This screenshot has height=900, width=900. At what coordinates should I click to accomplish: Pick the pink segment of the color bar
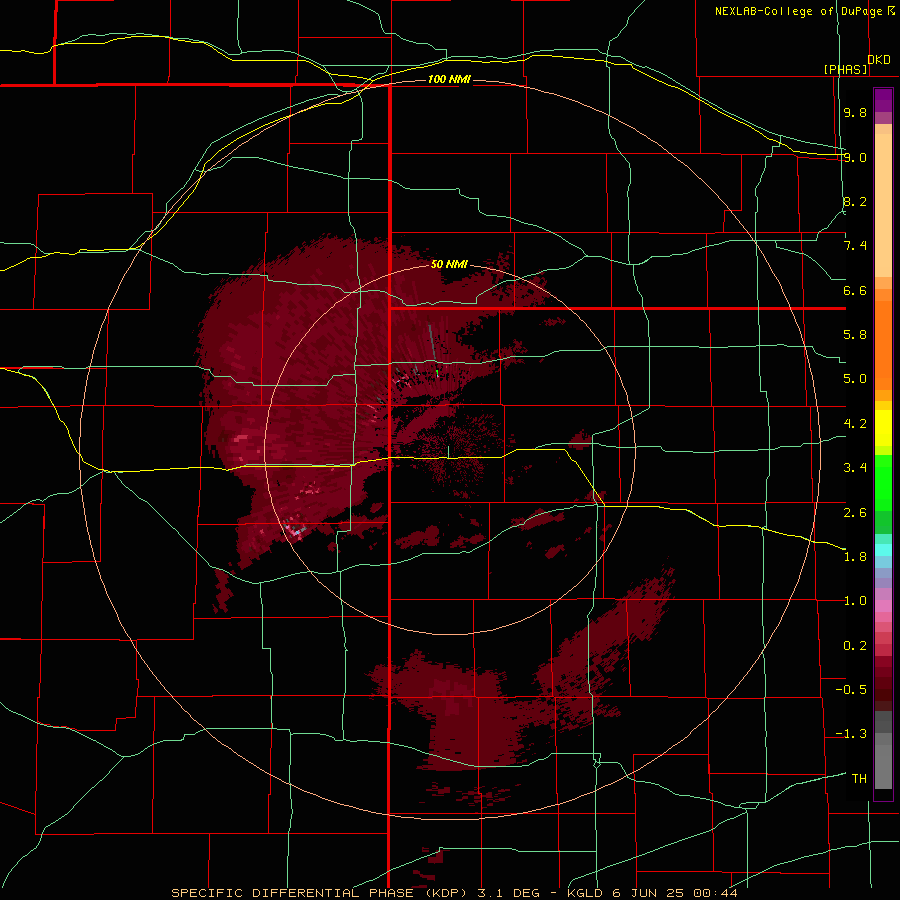tap(883, 606)
